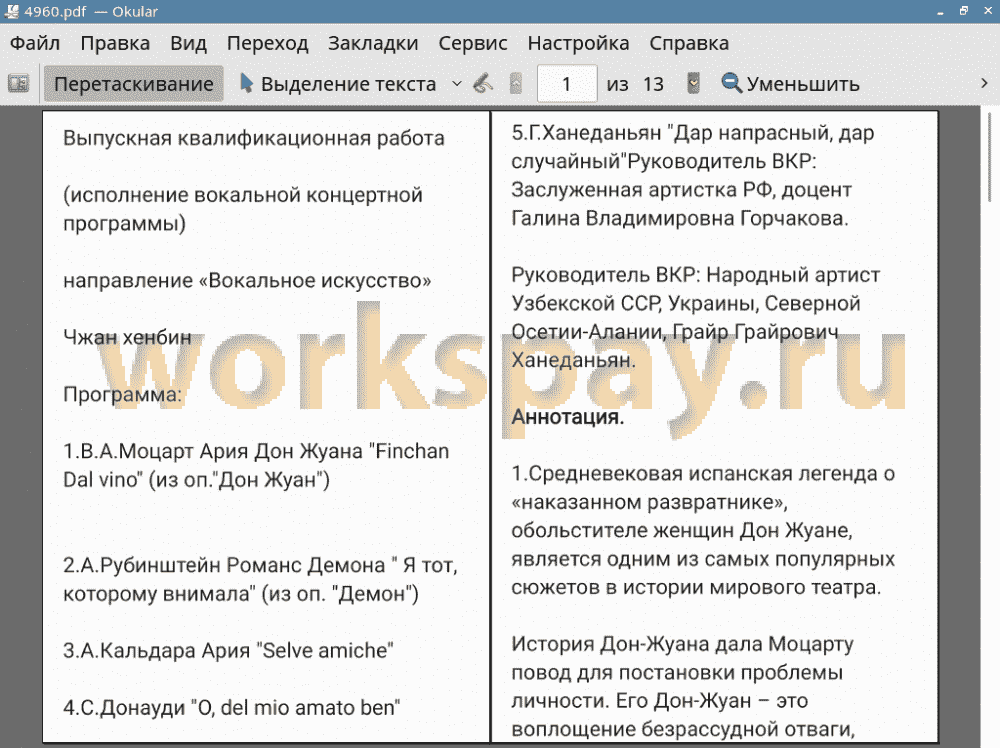Go to the next page arrow
This screenshot has width=1000, height=748.
pyautogui.click(x=693, y=84)
